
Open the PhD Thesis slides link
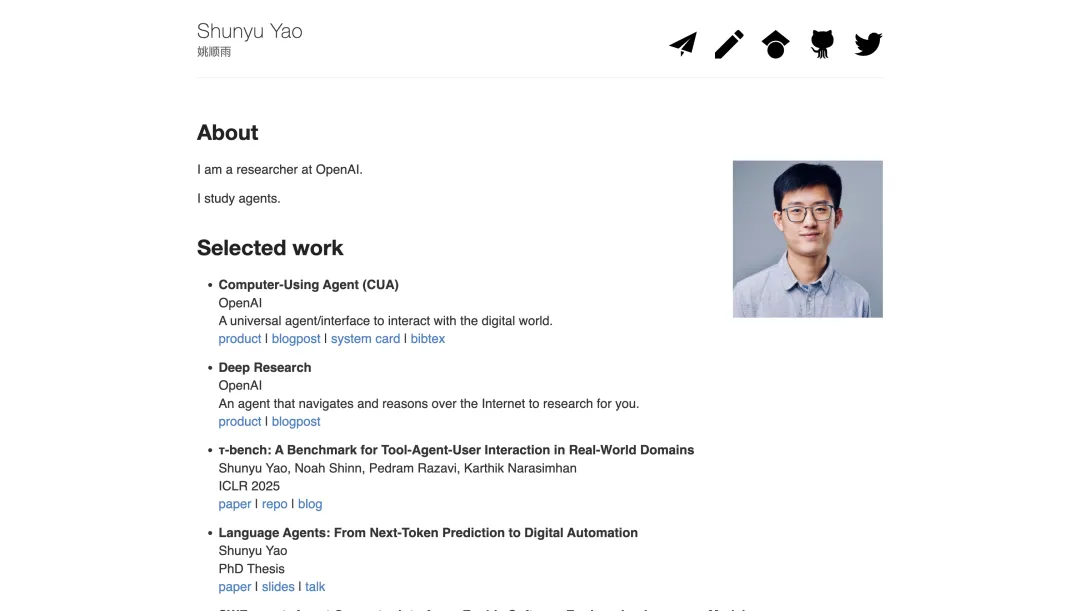278,587
